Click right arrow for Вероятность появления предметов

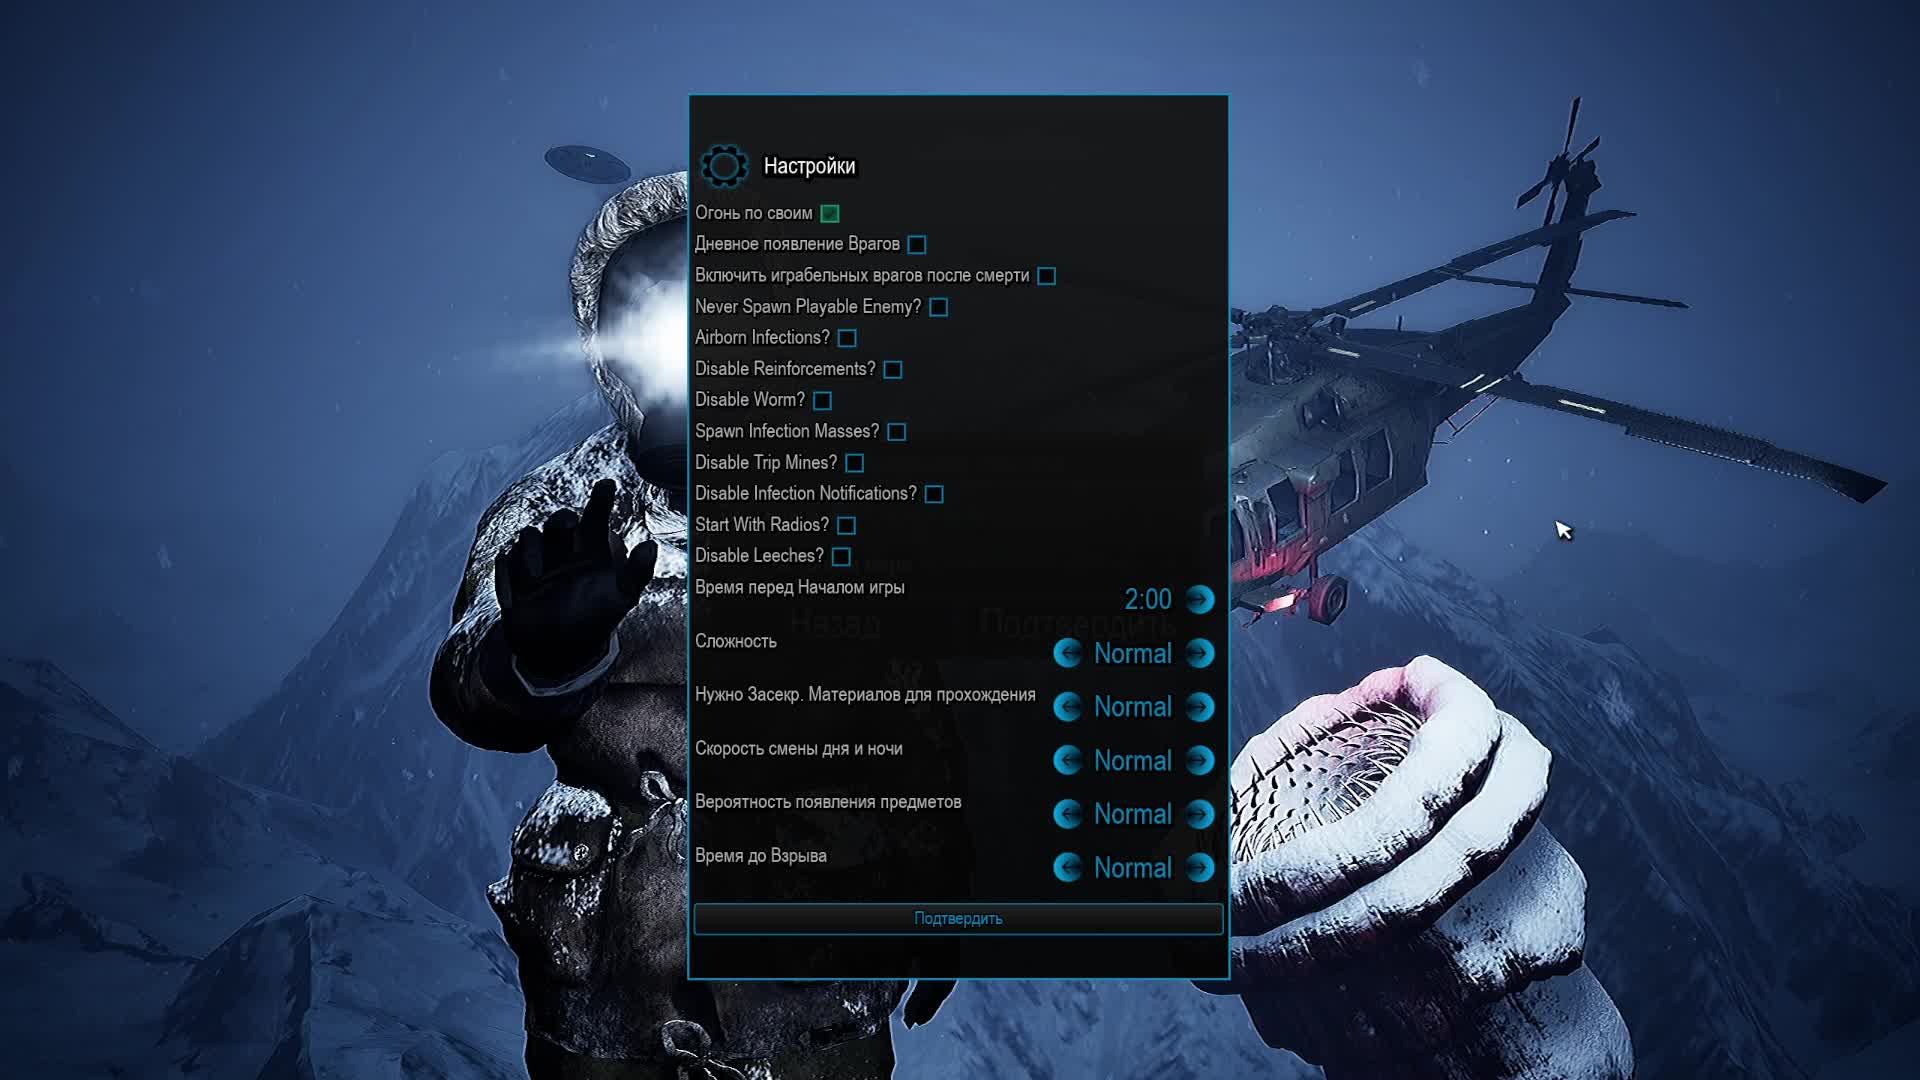click(x=1199, y=814)
